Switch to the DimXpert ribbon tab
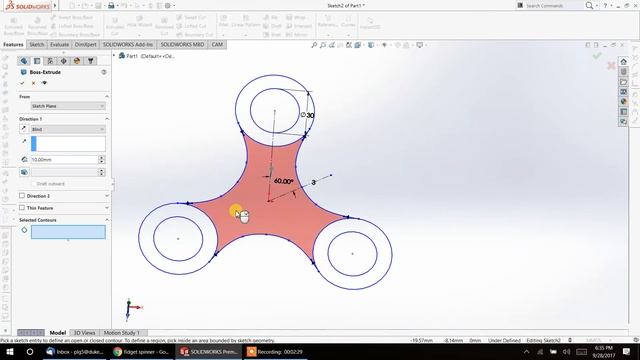The width and height of the screenshot is (640, 360). (86, 44)
